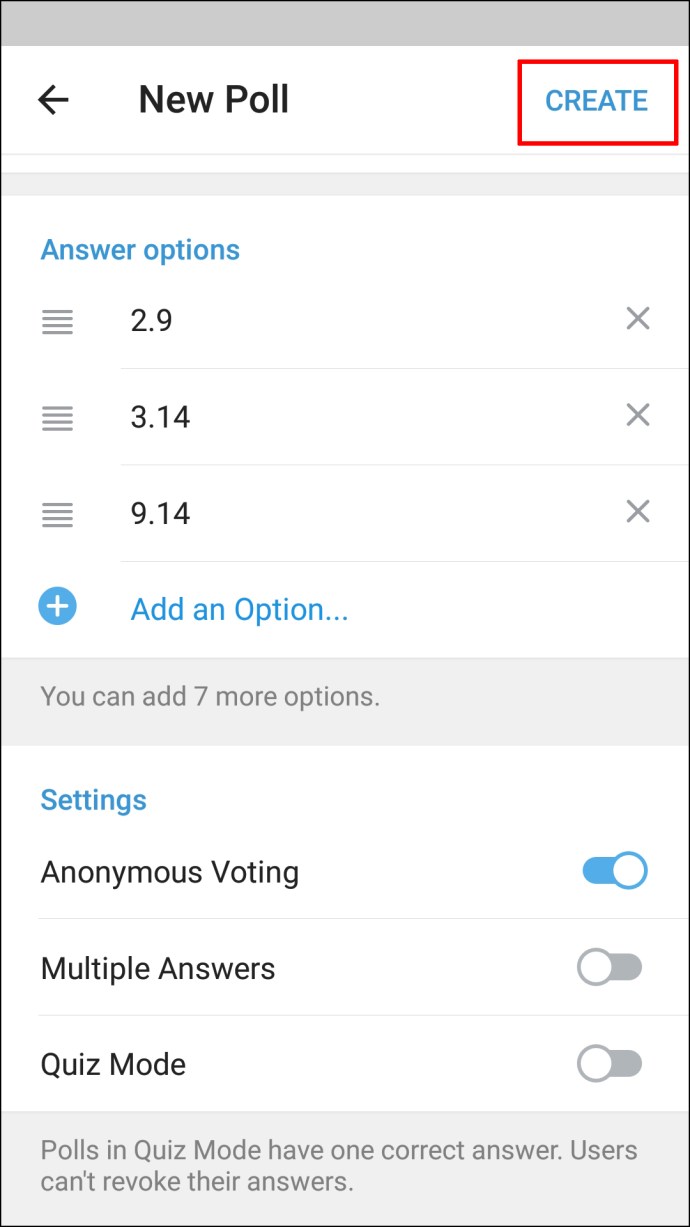Disable the Anonymous Voting switch
690x1227 pixels.
pyautogui.click(x=614, y=871)
